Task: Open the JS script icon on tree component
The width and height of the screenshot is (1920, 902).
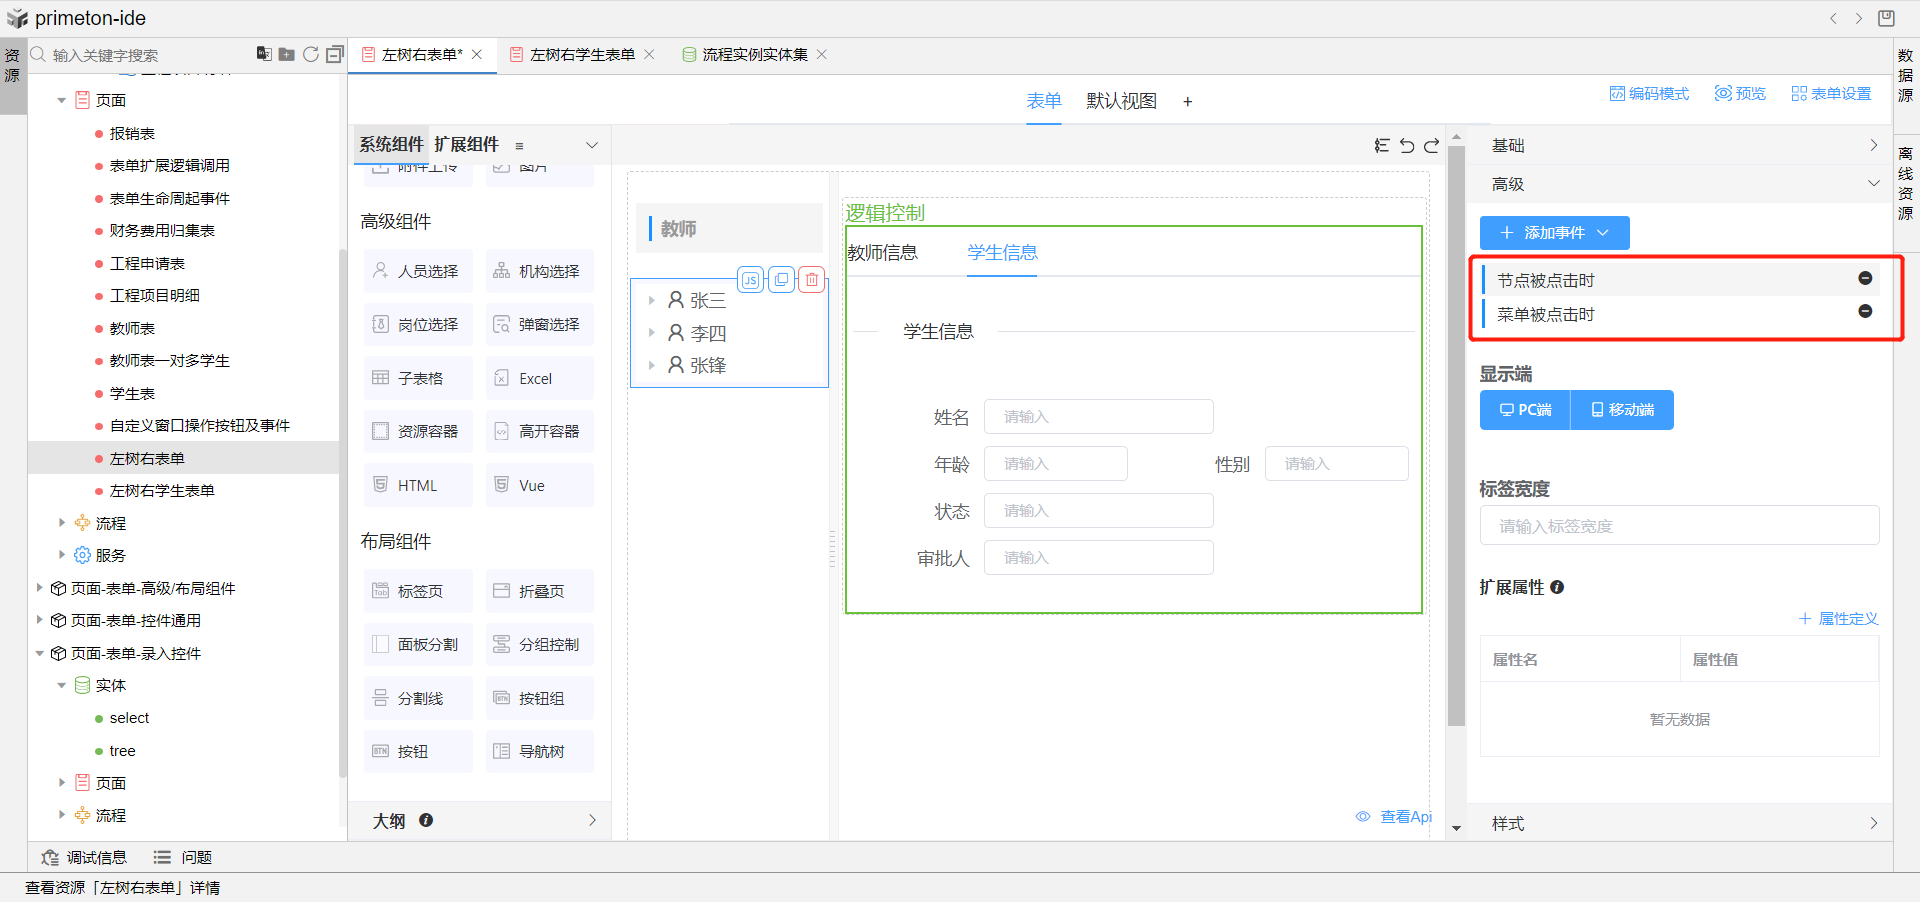Action: (750, 280)
